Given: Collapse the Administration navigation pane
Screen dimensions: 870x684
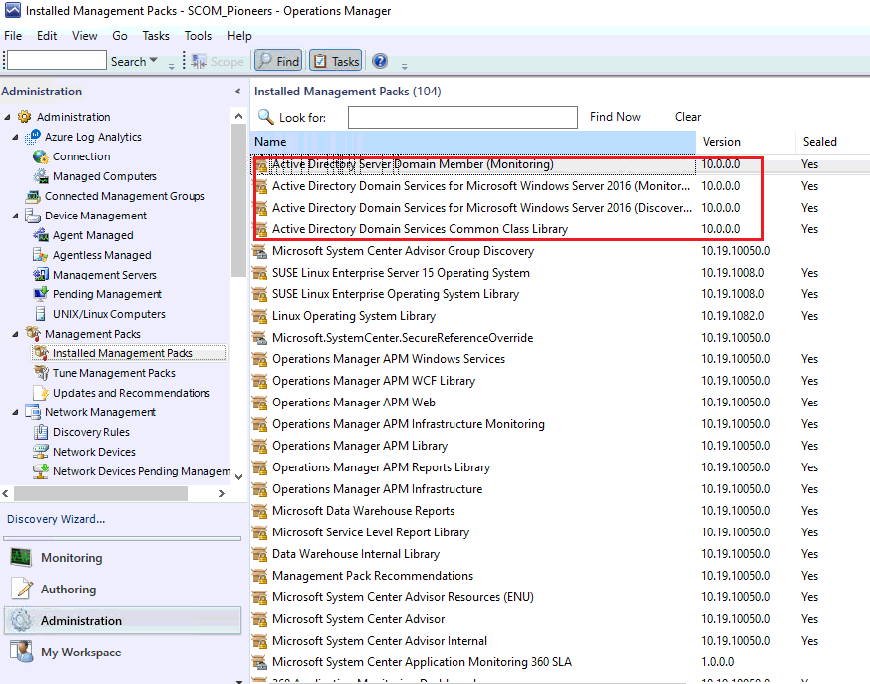Looking at the screenshot, I should pos(237,91).
